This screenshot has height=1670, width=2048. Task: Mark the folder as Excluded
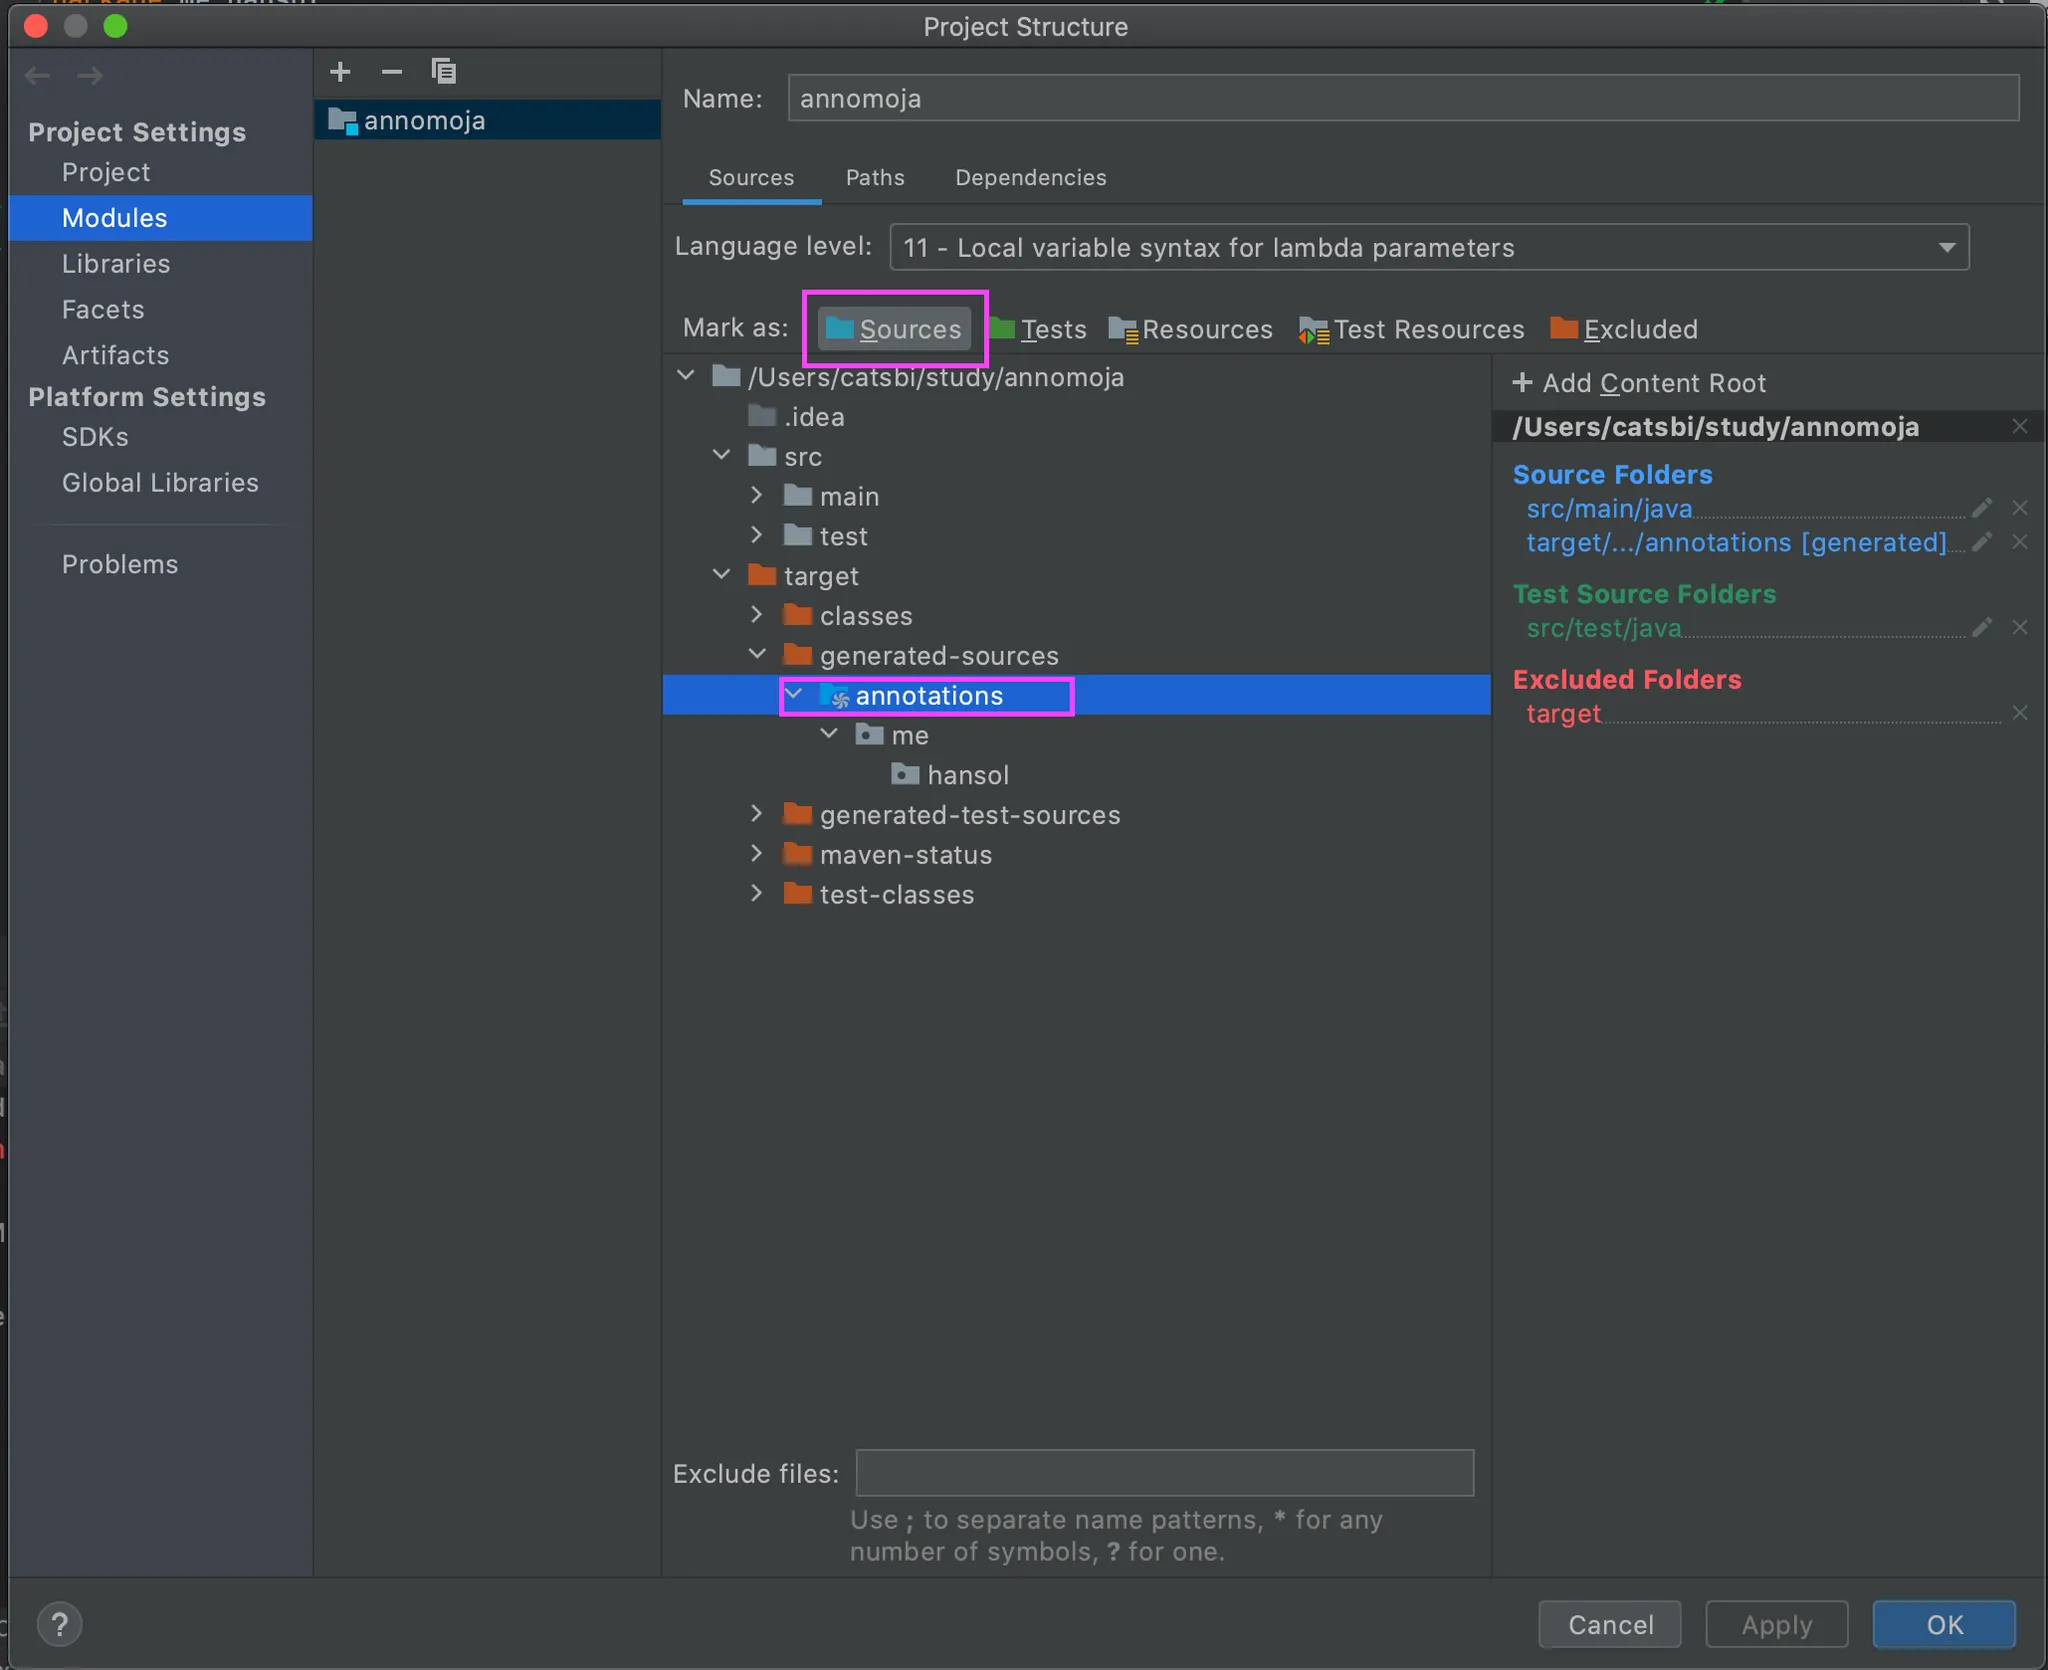coord(1623,329)
